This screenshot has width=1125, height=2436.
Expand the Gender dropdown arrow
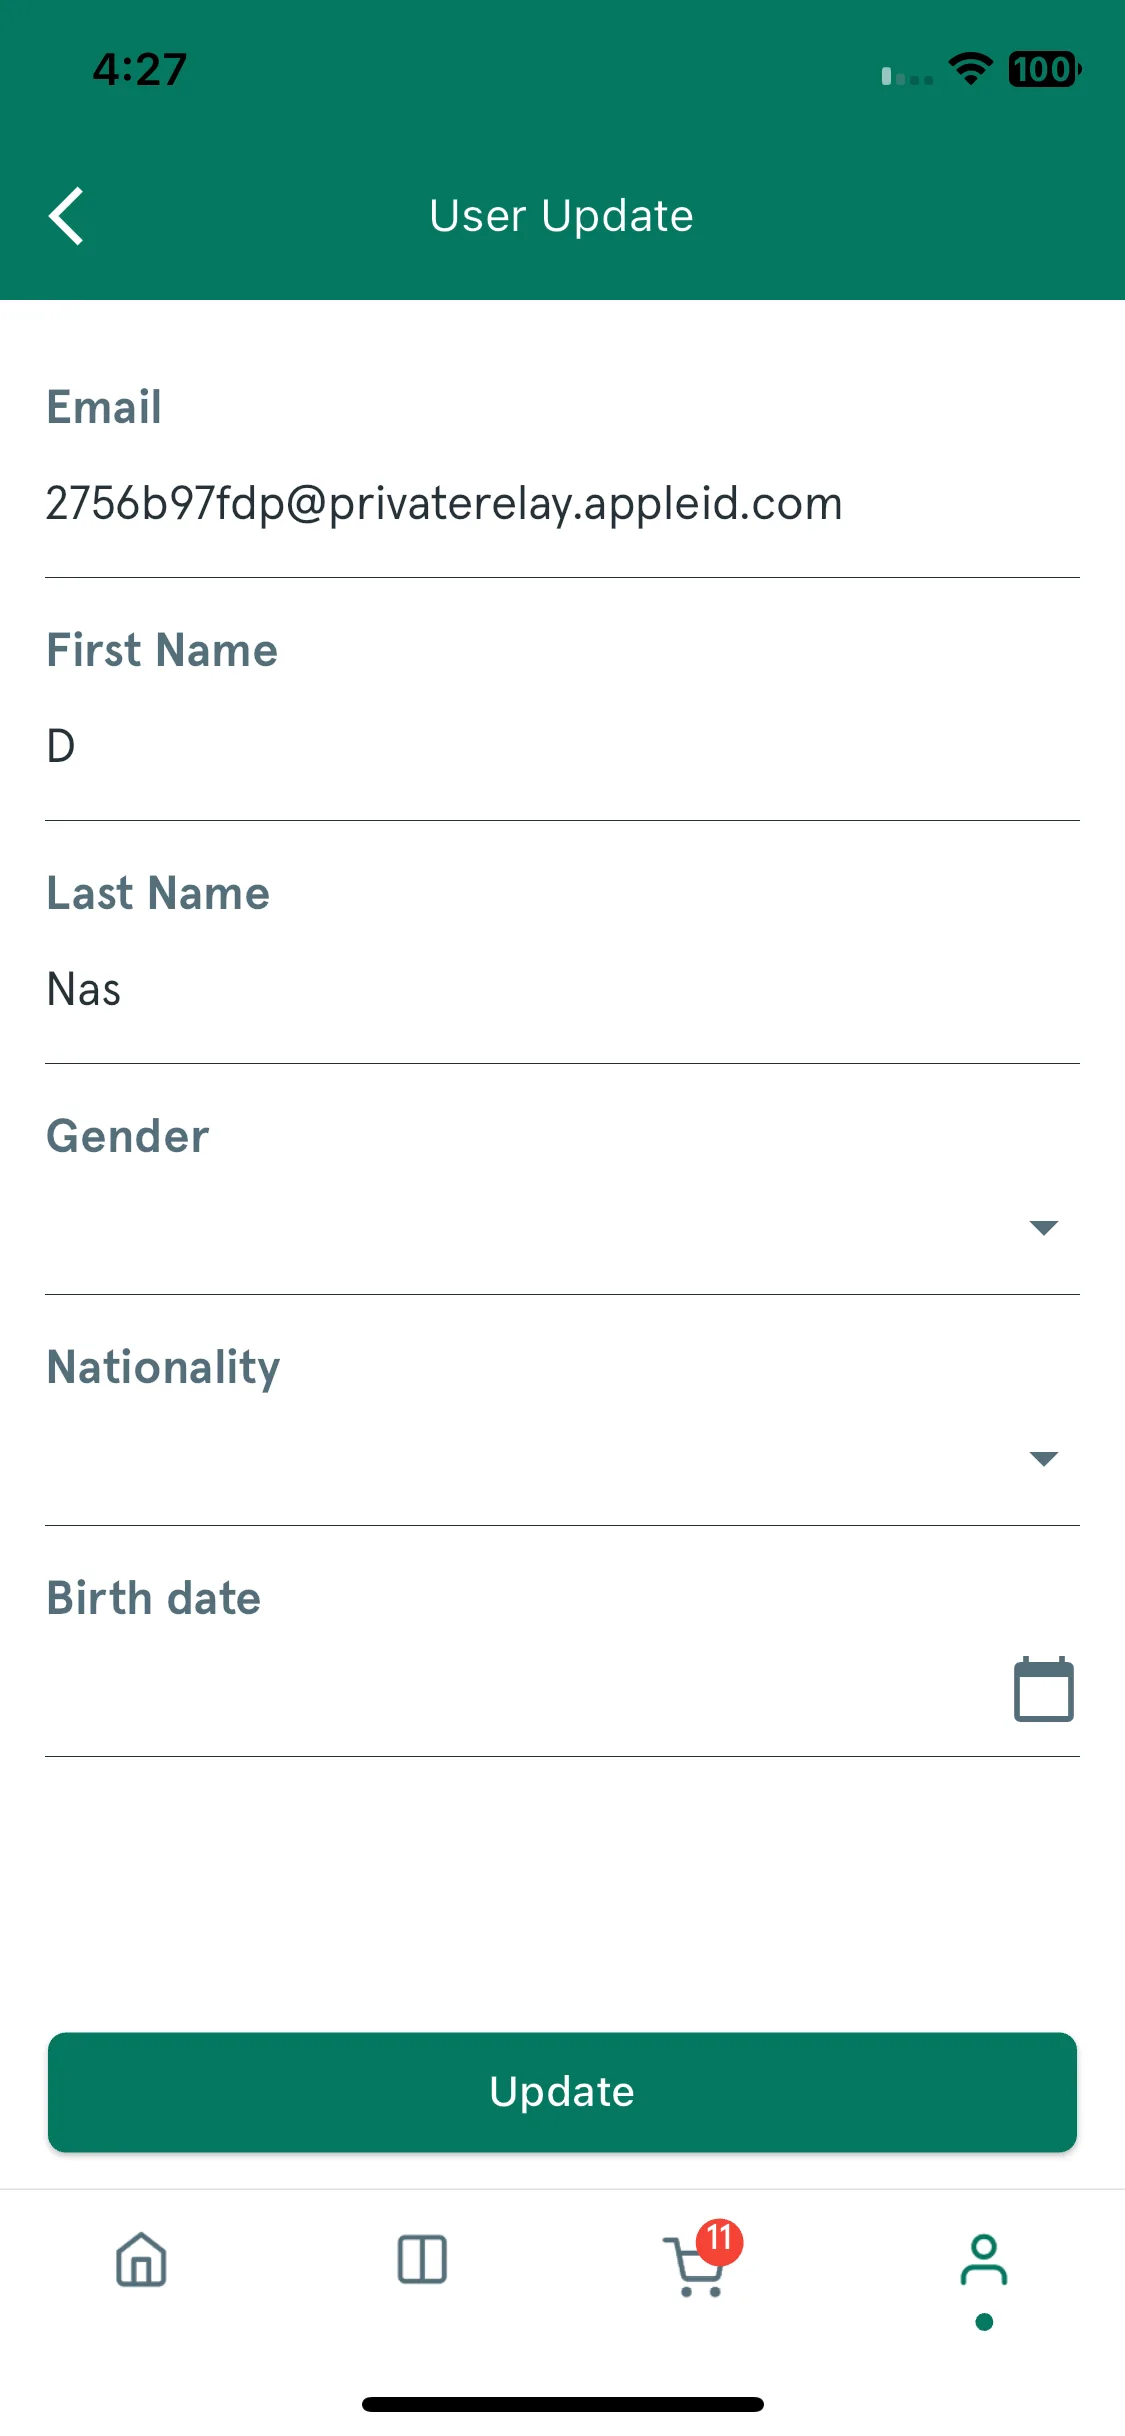click(x=1043, y=1228)
